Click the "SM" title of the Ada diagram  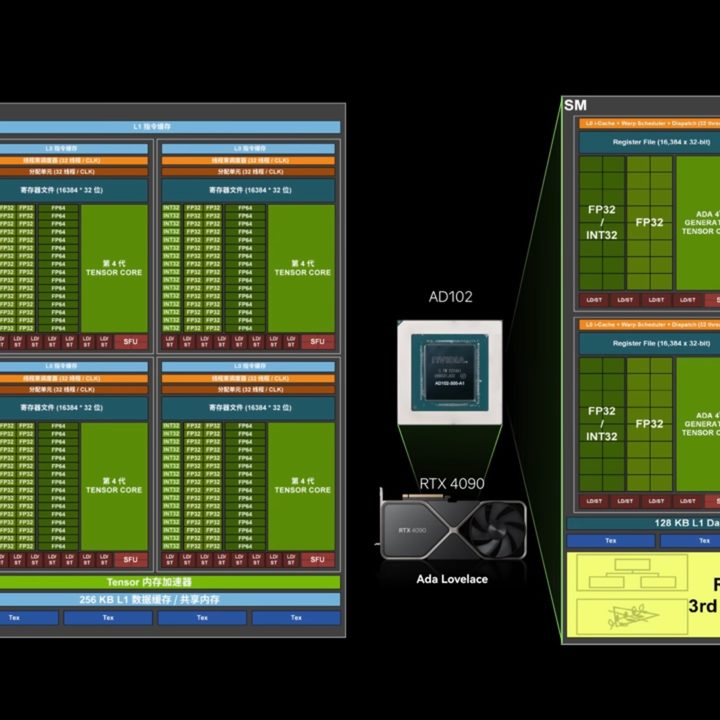pos(575,105)
